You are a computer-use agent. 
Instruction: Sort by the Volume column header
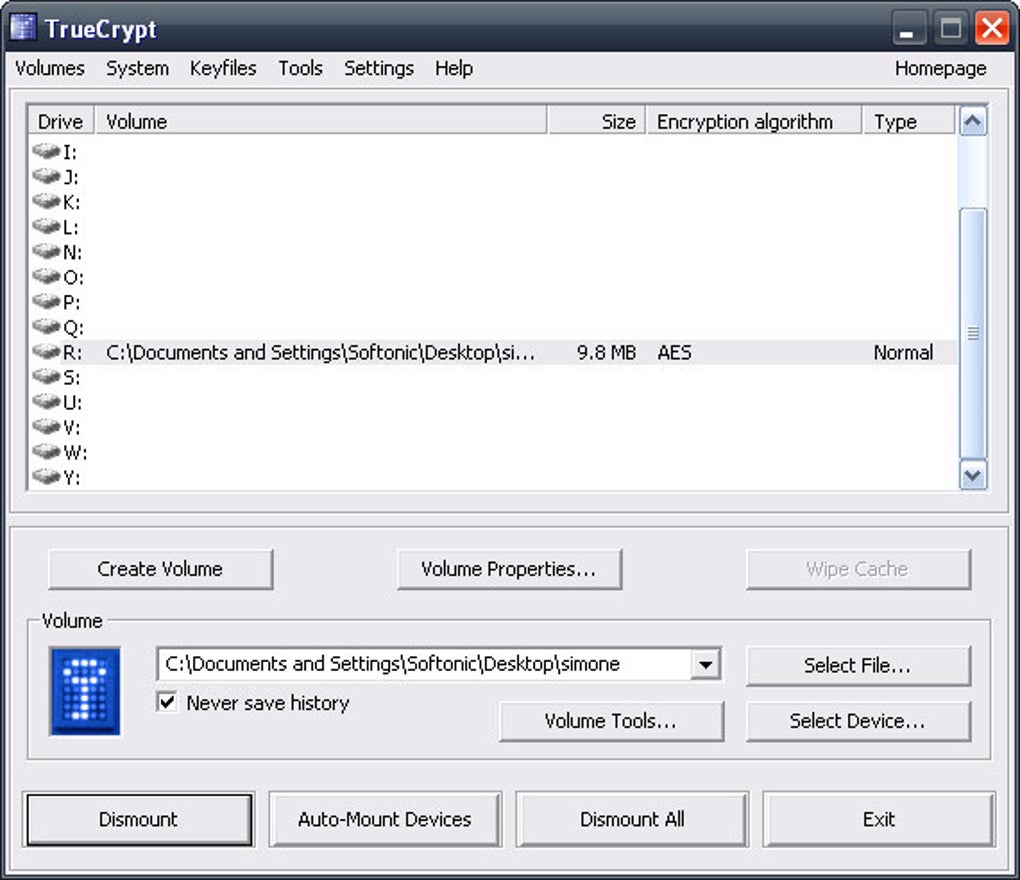pos(321,122)
